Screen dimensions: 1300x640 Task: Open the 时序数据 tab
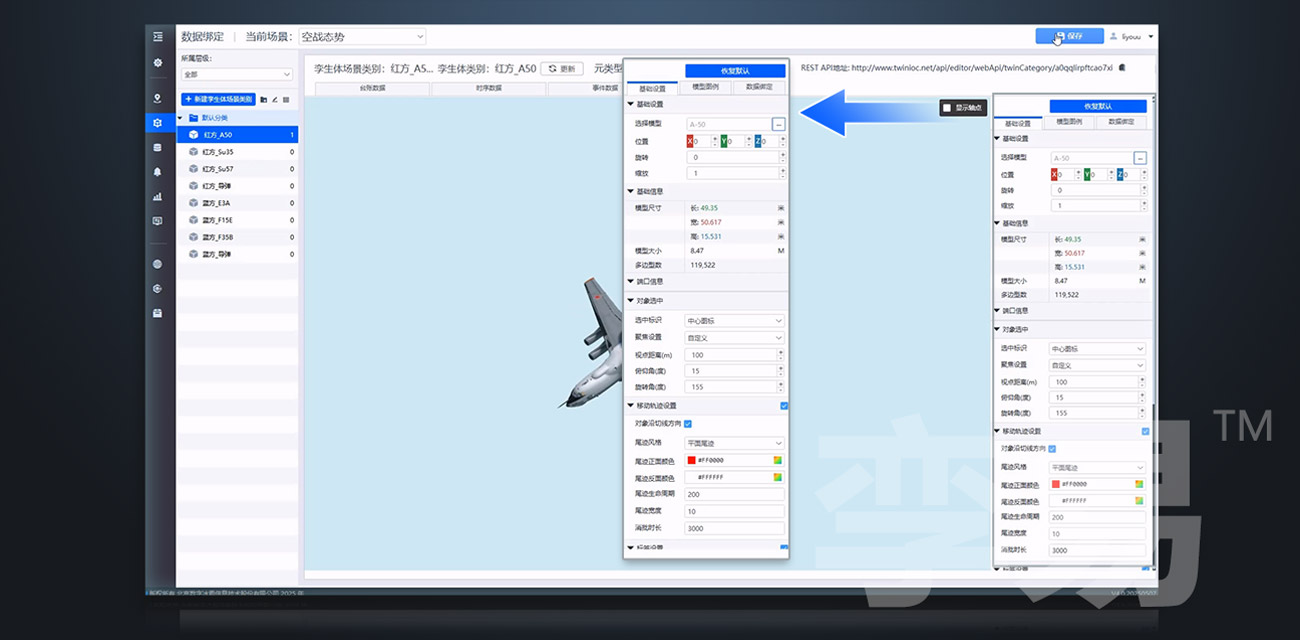click(x=489, y=88)
